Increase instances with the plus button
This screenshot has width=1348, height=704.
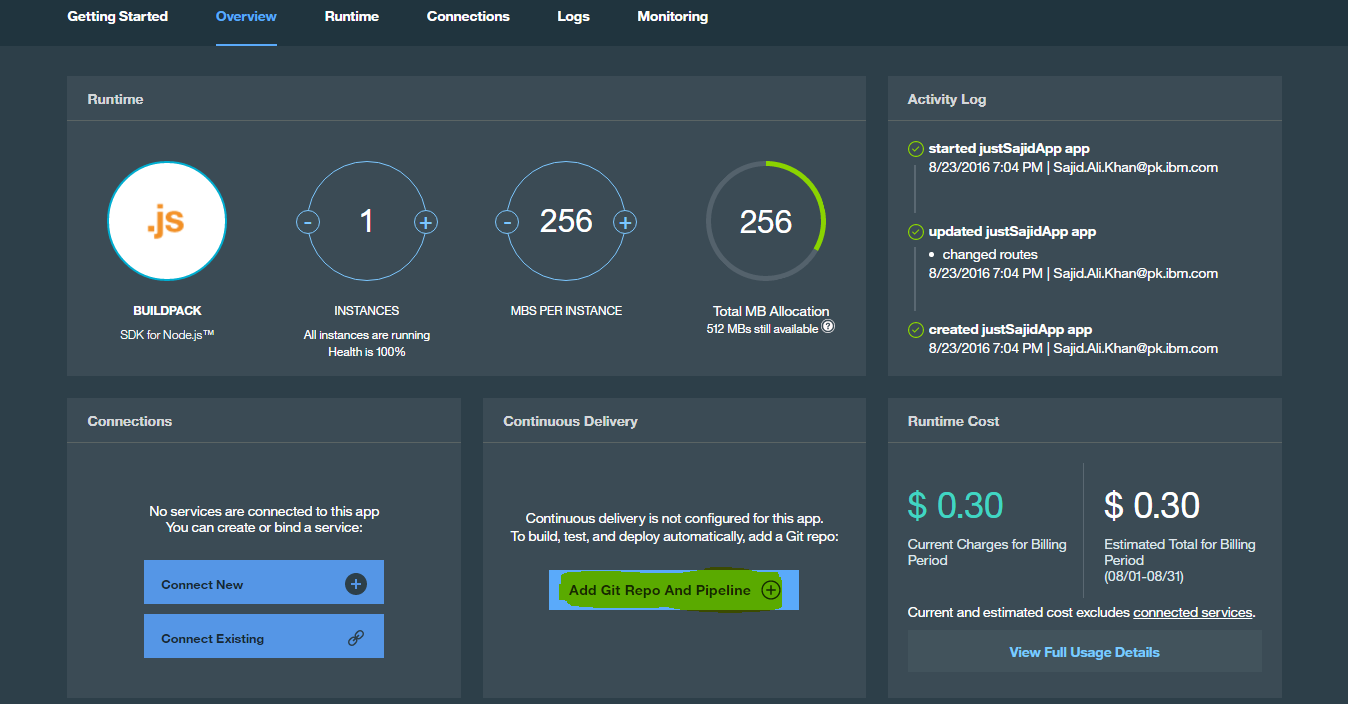click(425, 222)
